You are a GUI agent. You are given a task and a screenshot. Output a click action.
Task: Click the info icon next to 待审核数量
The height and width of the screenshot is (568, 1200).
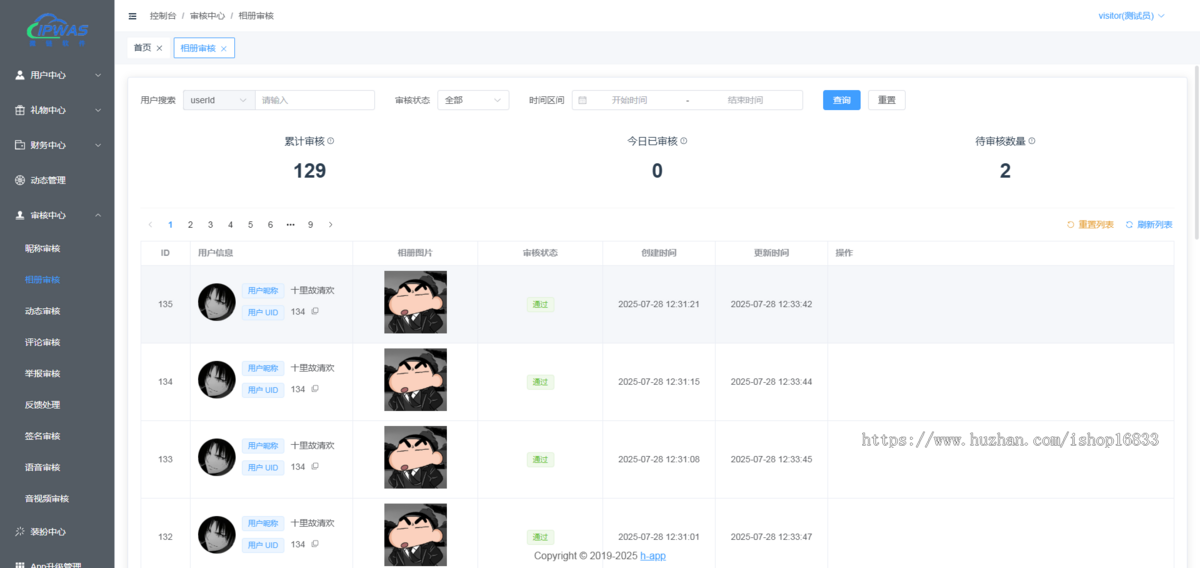(1032, 141)
